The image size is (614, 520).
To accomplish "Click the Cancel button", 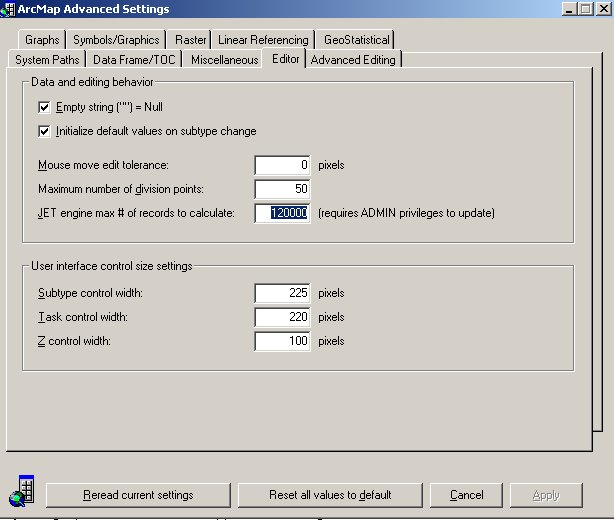I will coord(466,495).
